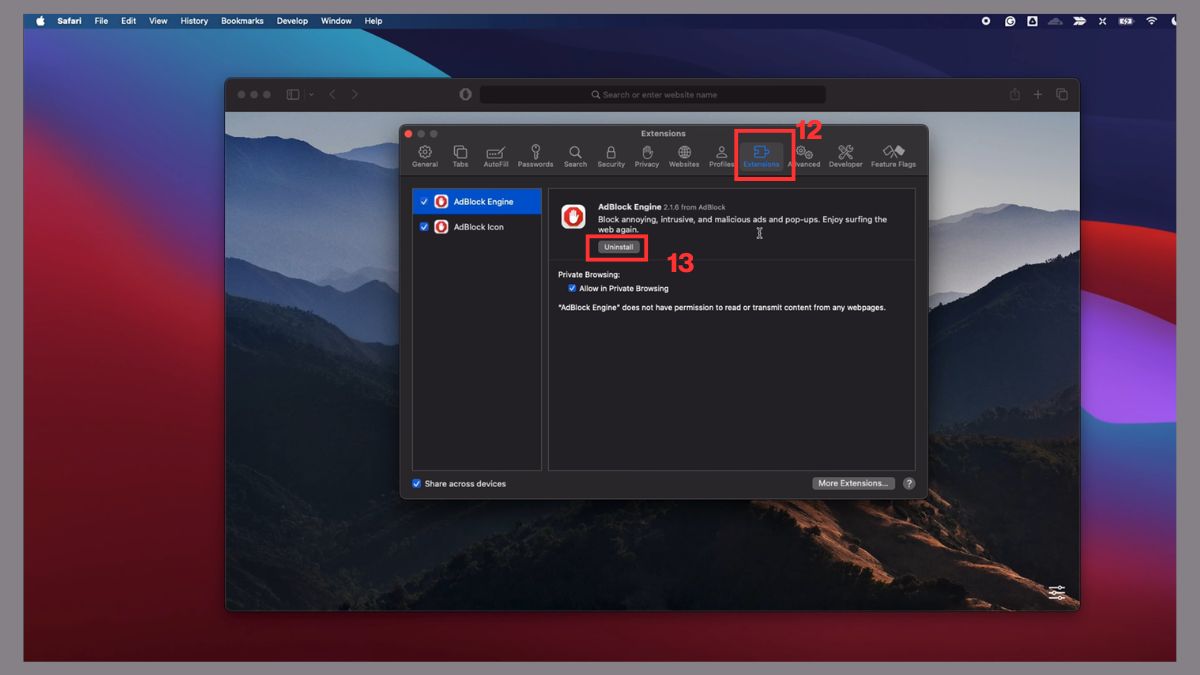
Task: Show the tab overview in Safari
Action: [x=1062, y=95]
